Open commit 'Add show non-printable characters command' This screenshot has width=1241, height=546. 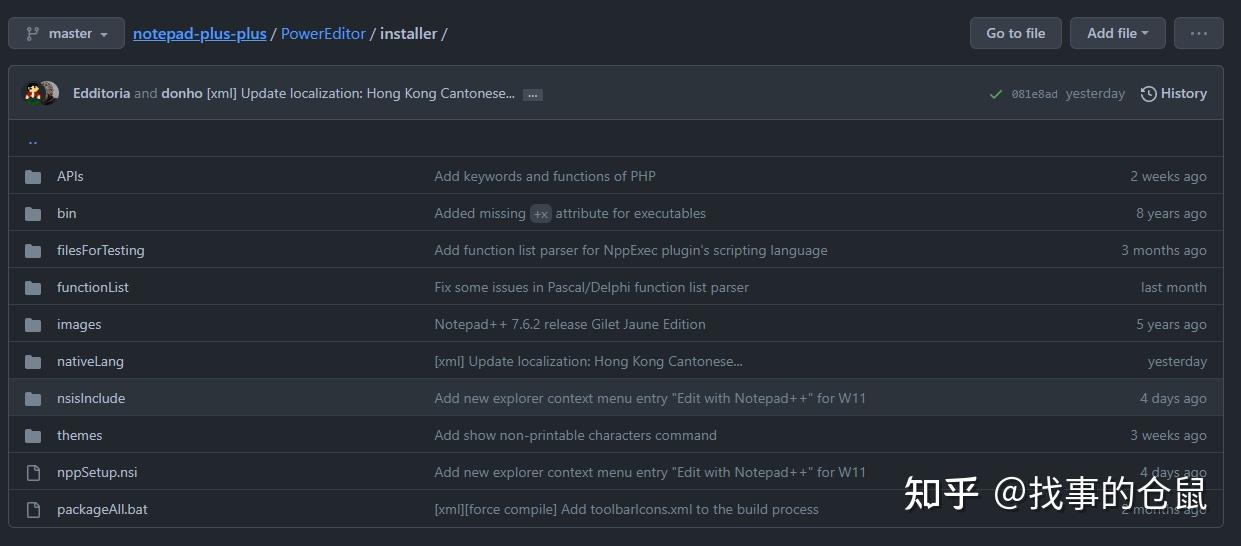pos(575,435)
